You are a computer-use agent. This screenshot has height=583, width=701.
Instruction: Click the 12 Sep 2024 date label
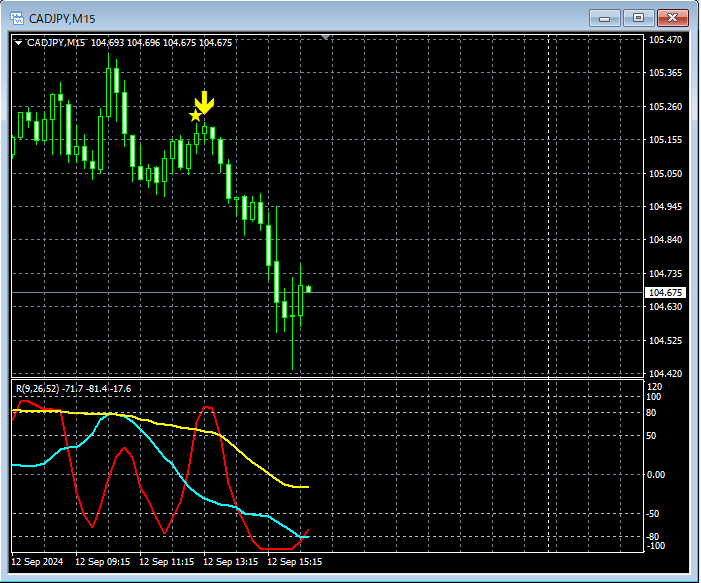pos(37,562)
